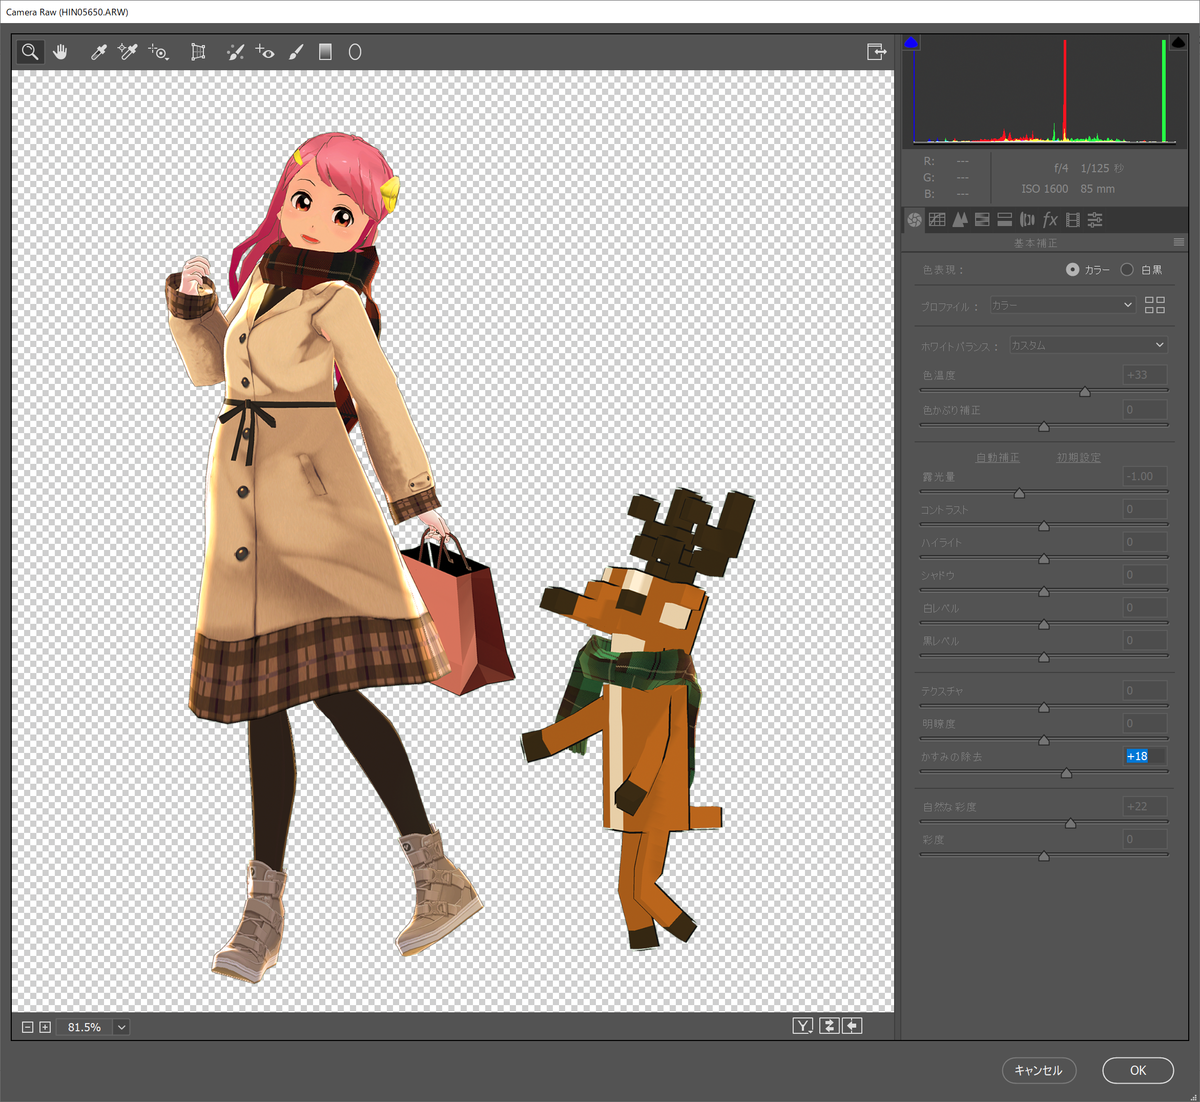1200x1102 pixels.
Task: Adjust the 露光量 slider handle
Action: coord(1019,493)
